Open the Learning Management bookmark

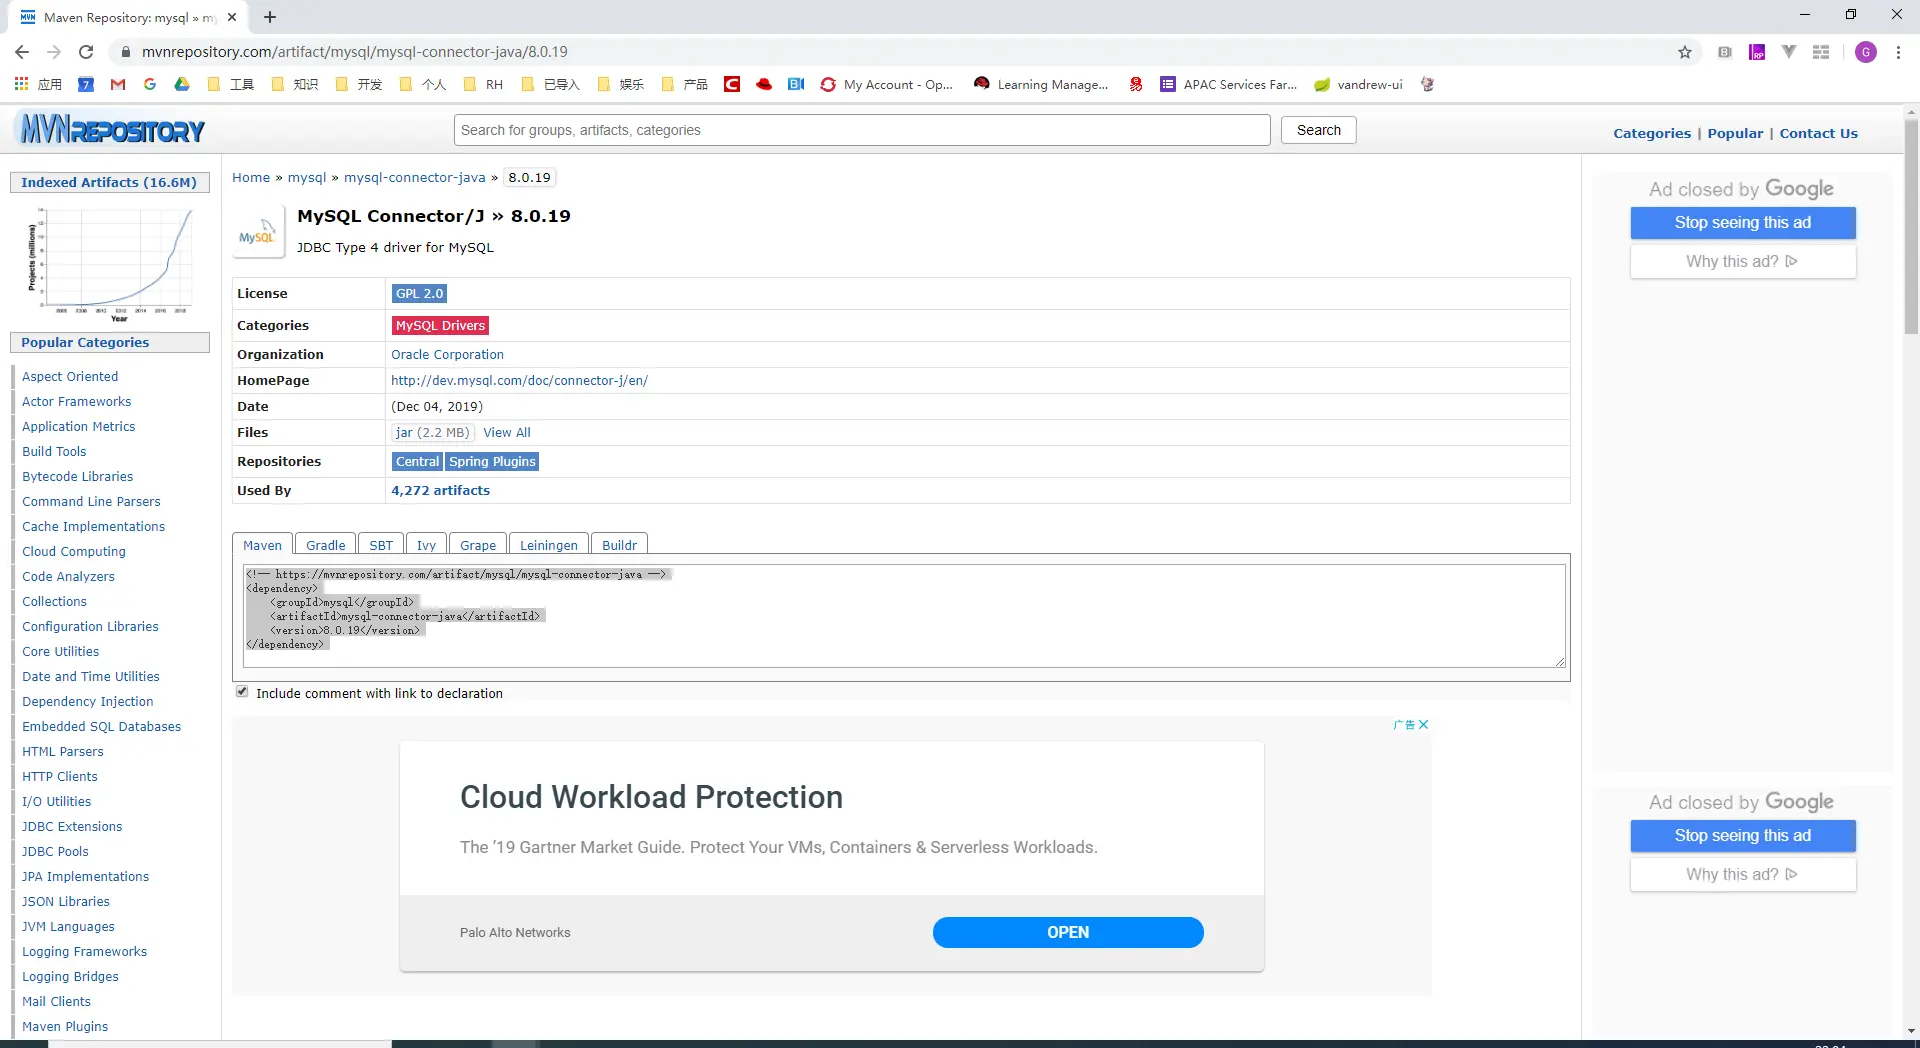1041,84
